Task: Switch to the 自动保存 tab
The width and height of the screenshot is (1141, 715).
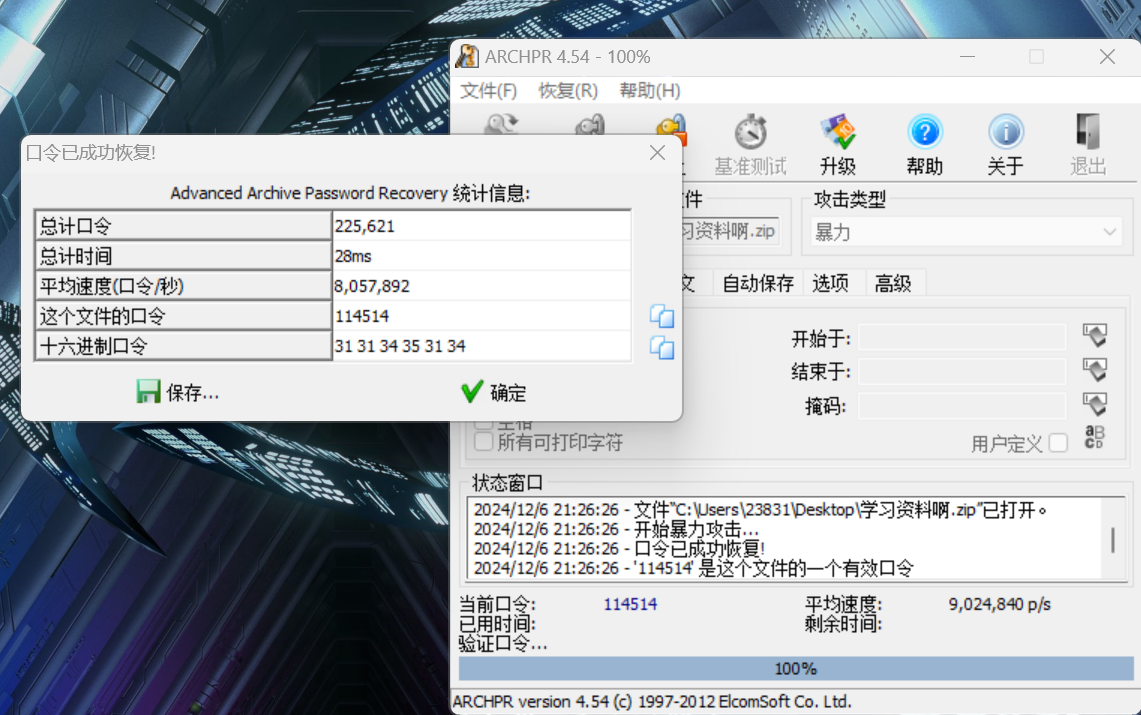Action: click(x=758, y=284)
